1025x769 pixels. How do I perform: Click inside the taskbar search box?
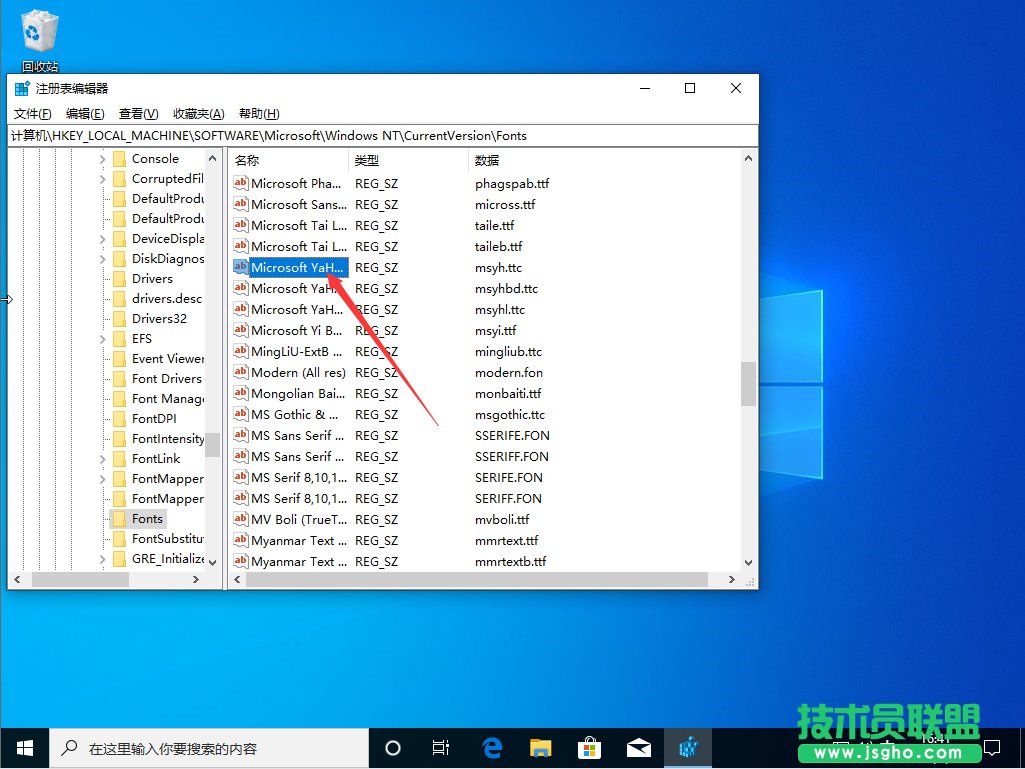[x=210, y=747]
